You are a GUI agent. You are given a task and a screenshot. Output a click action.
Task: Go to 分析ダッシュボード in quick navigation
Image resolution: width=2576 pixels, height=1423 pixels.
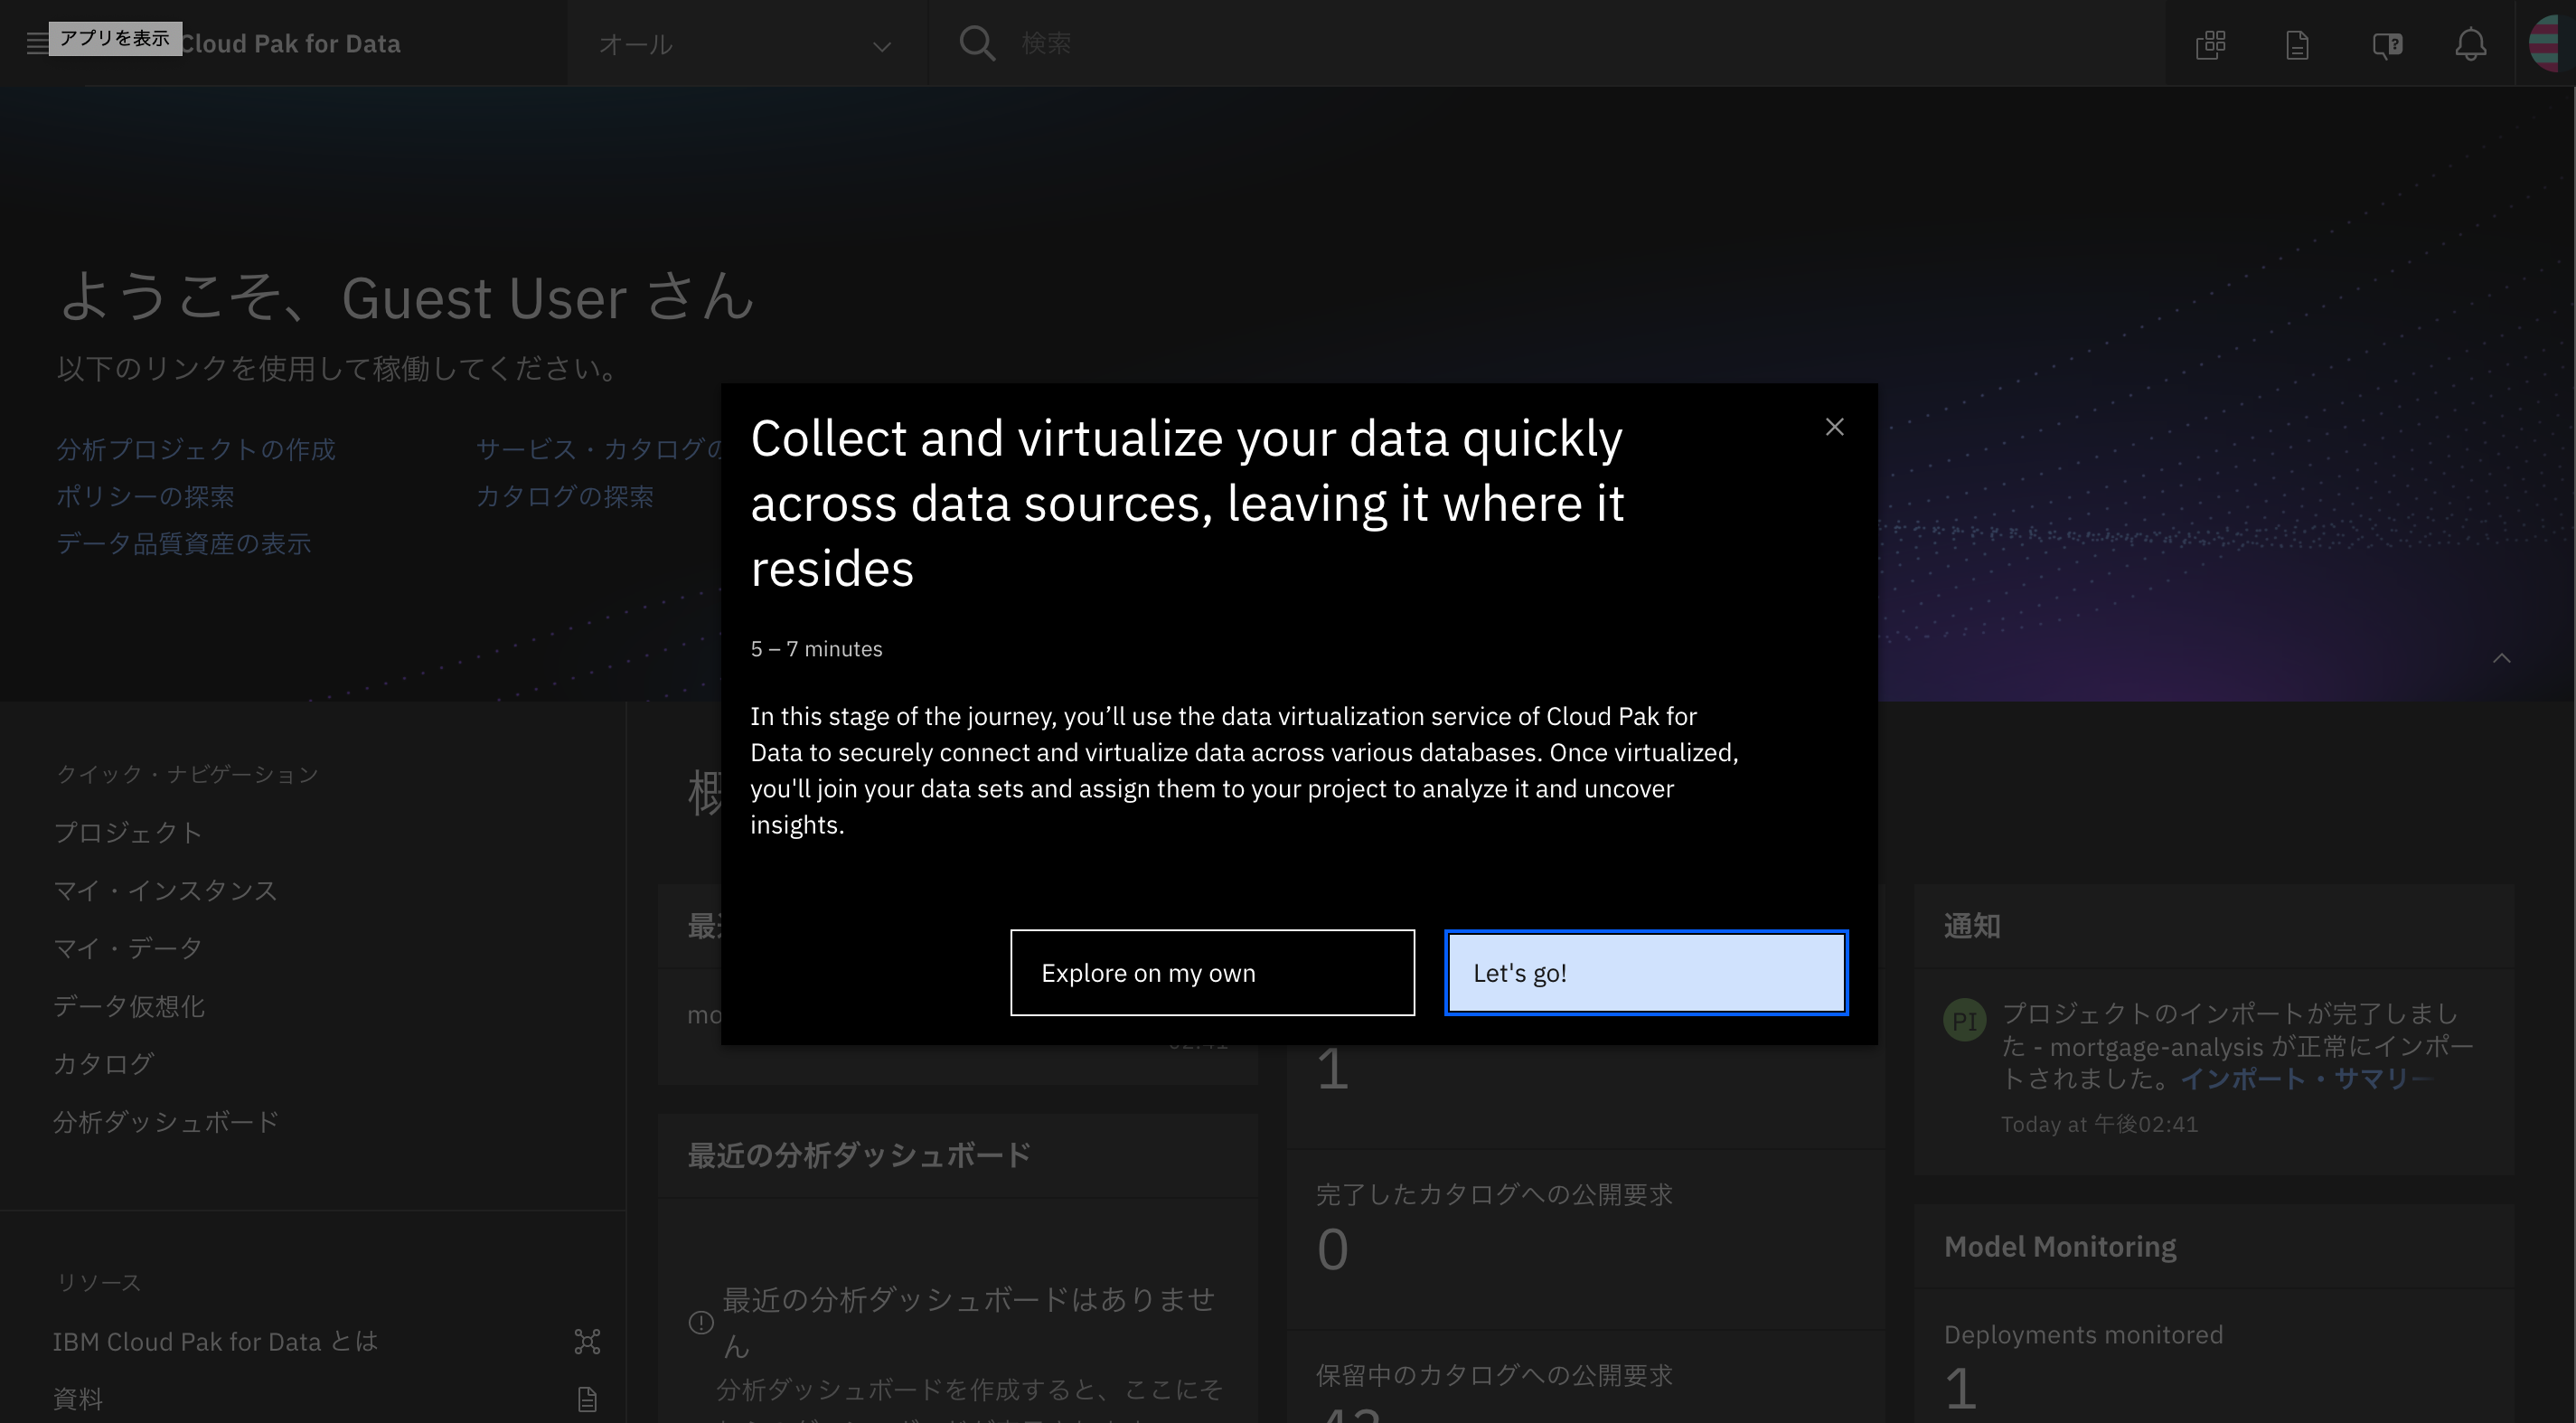pyautogui.click(x=166, y=1121)
